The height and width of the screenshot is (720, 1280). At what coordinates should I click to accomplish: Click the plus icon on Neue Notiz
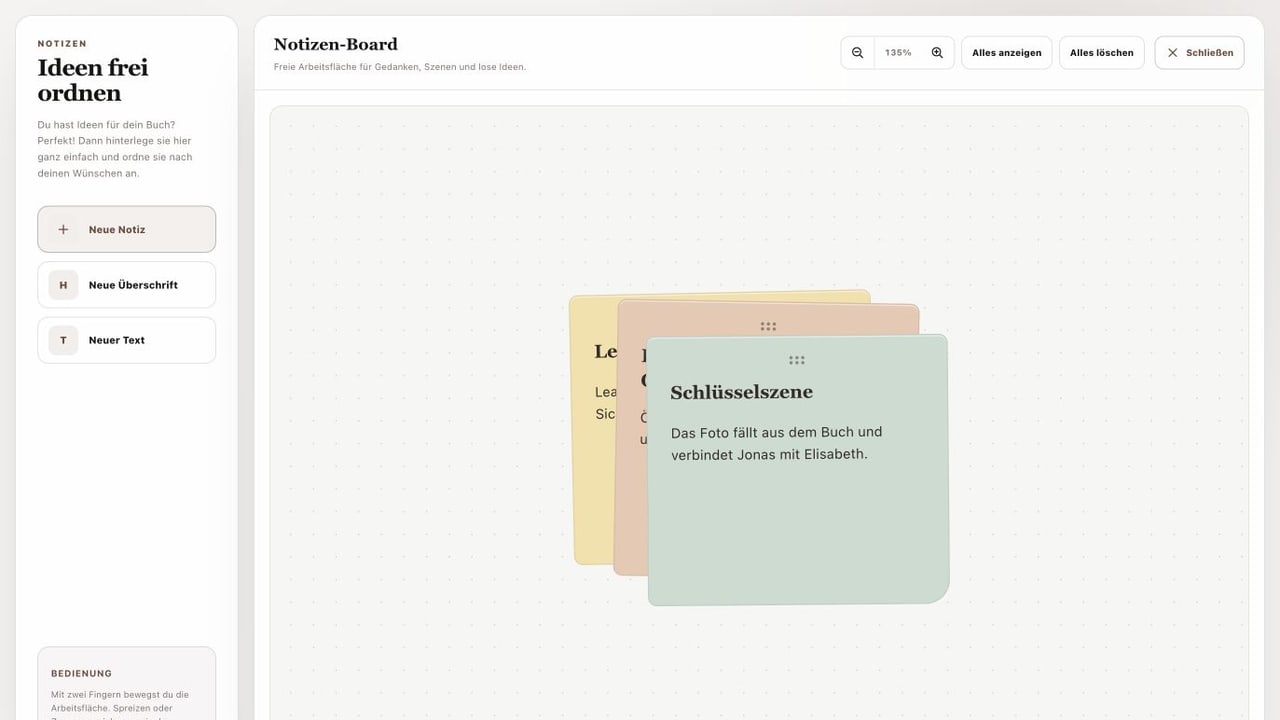tap(63, 229)
